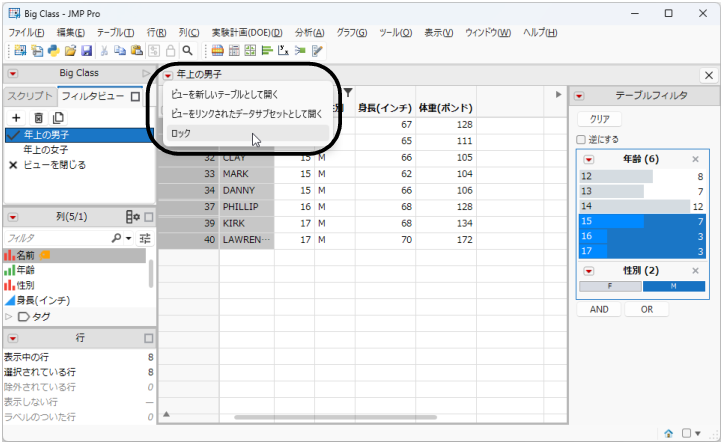Click the クリア button
Image resolution: width=723 pixels, height=444 pixels.
pos(599,119)
